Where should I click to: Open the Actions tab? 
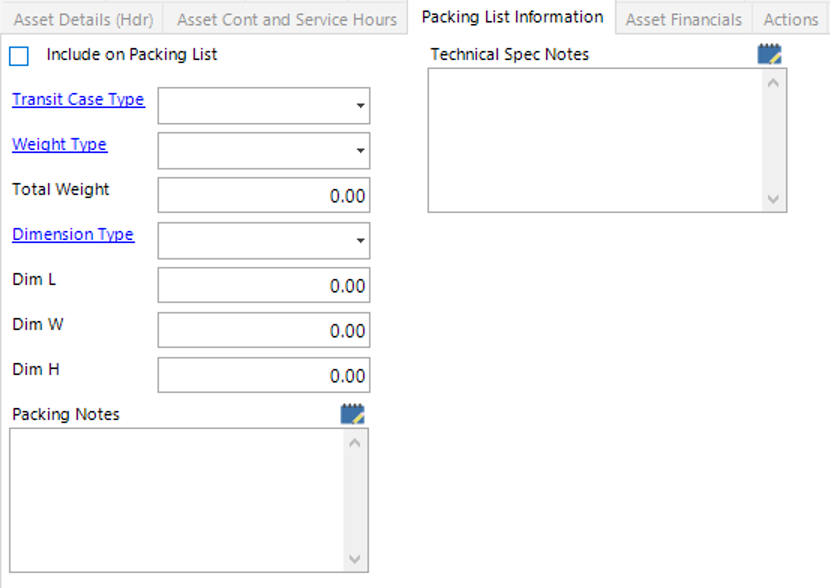pos(790,19)
